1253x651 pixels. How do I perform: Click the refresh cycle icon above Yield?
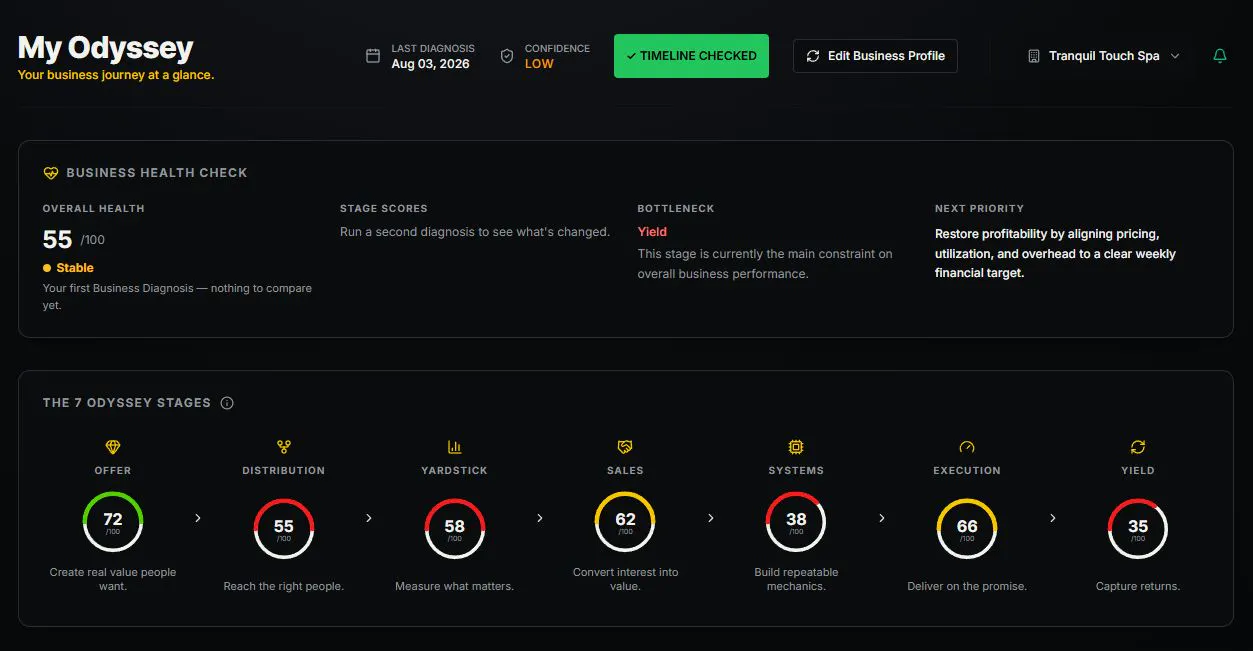tap(1138, 447)
